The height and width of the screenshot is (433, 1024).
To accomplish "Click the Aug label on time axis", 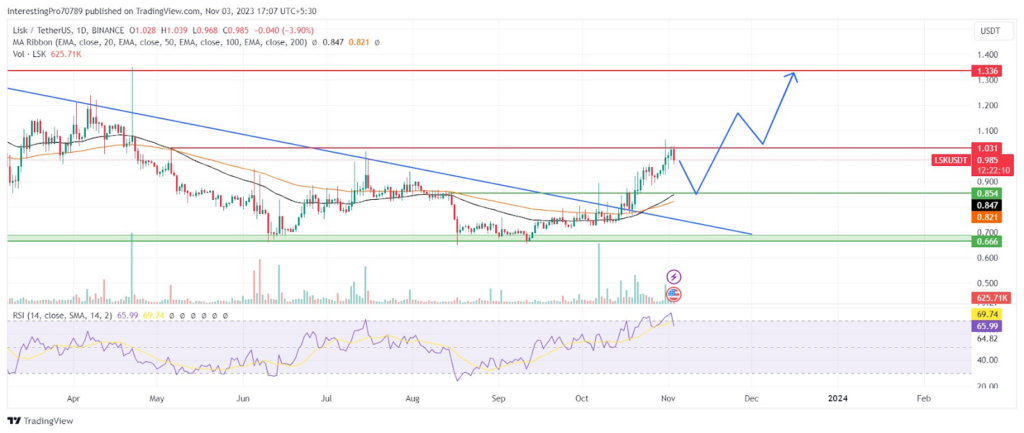I will click(x=412, y=397).
